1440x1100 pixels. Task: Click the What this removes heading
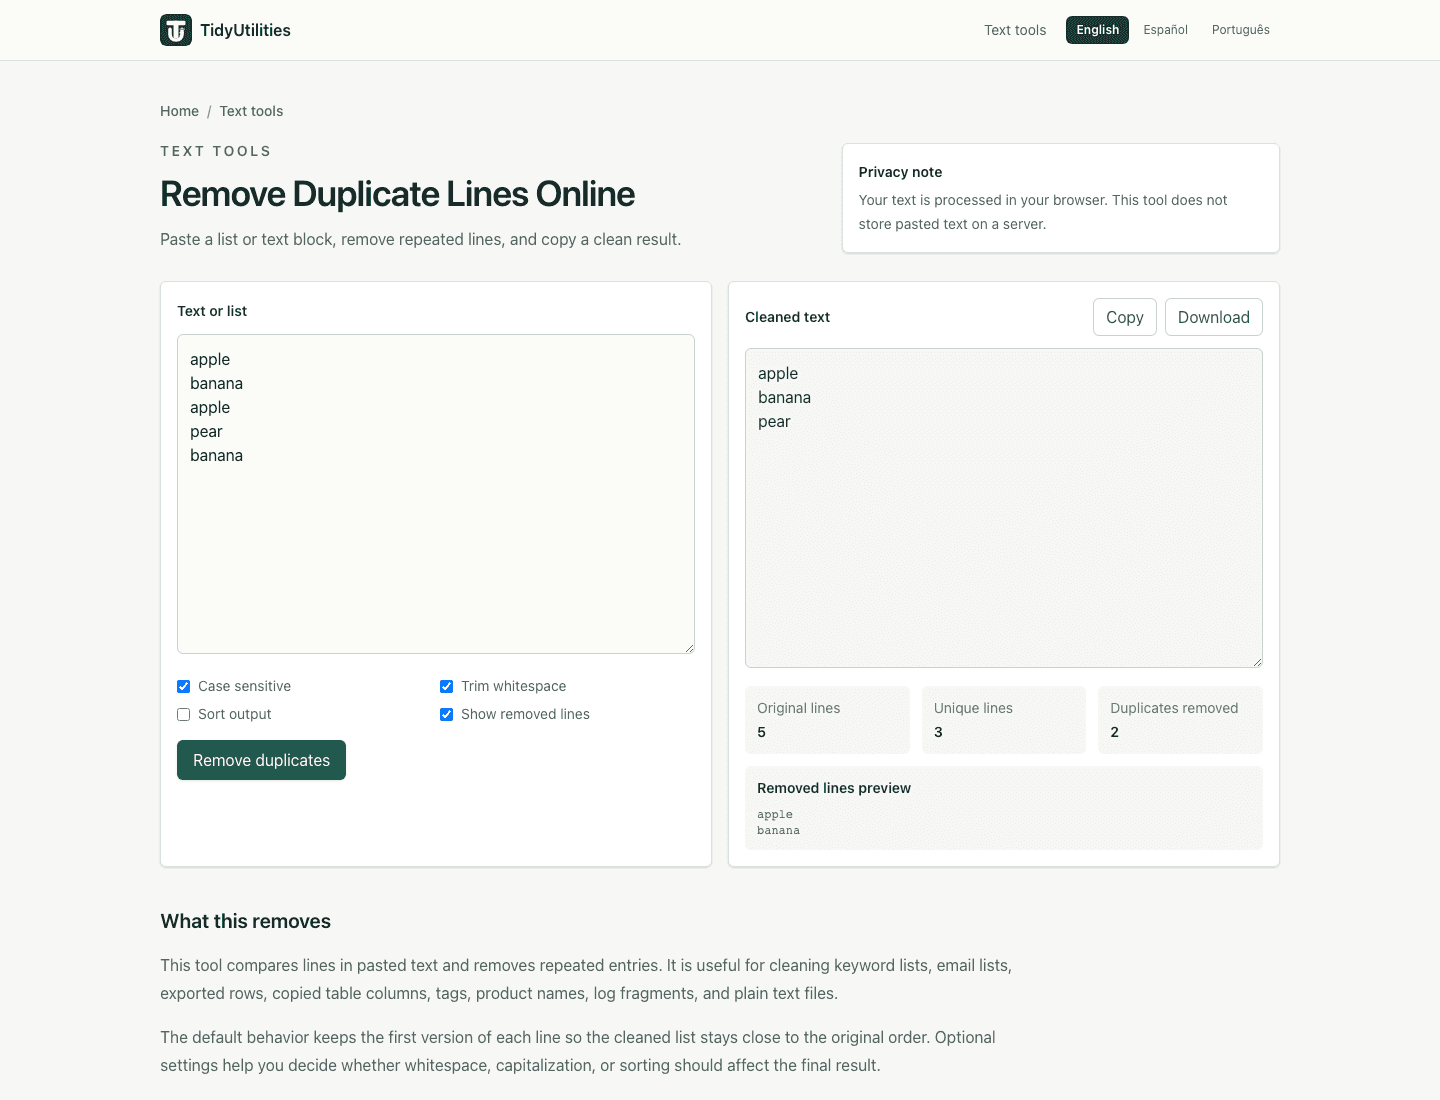245,921
